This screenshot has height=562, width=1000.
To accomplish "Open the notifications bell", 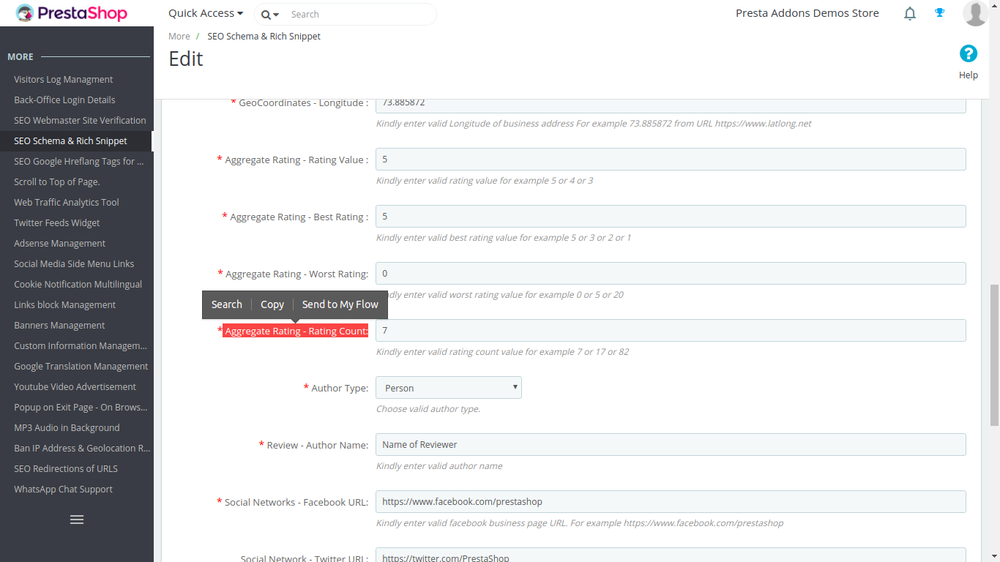I will [x=909, y=13].
